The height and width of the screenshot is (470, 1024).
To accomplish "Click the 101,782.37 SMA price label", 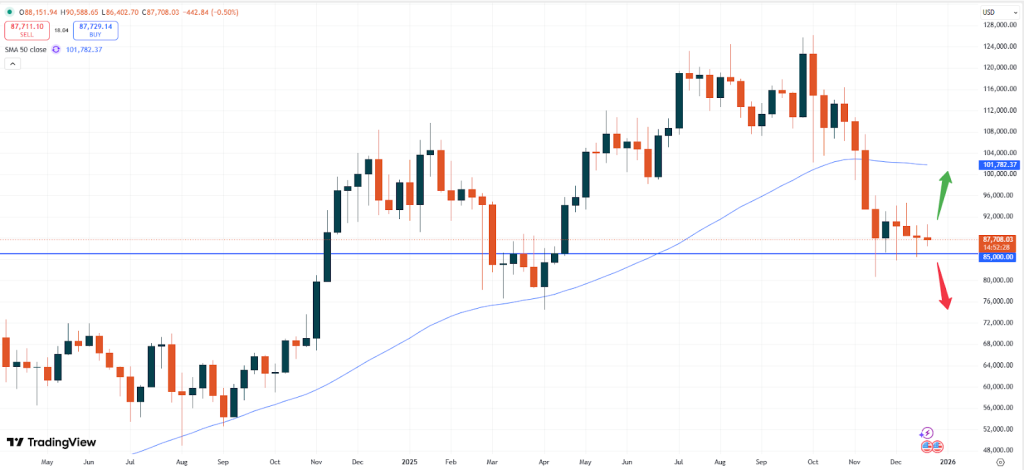I will tap(997, 164).
